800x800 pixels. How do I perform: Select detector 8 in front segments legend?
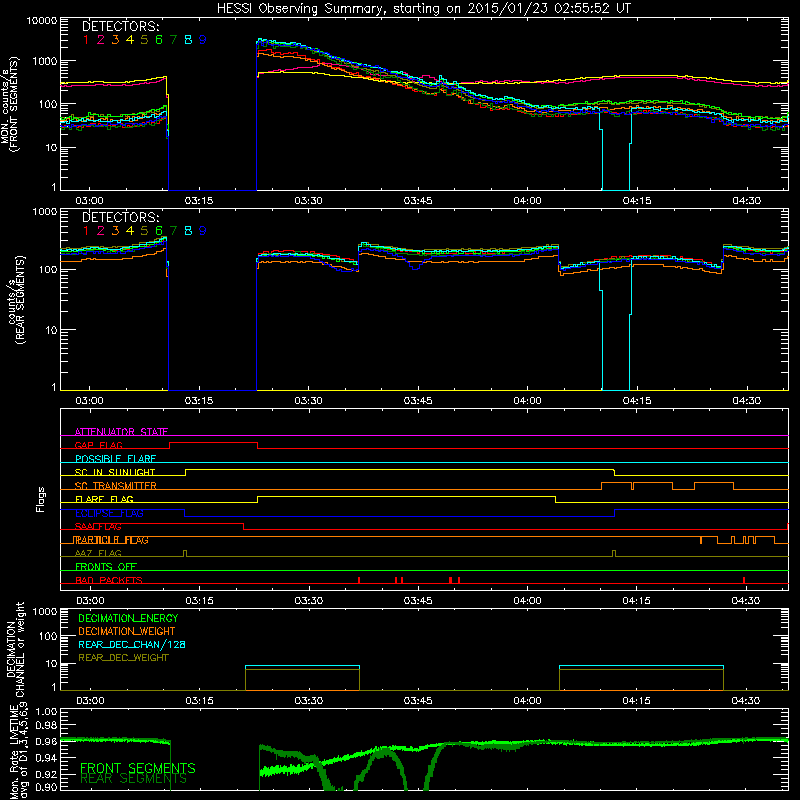coord(188,40)
